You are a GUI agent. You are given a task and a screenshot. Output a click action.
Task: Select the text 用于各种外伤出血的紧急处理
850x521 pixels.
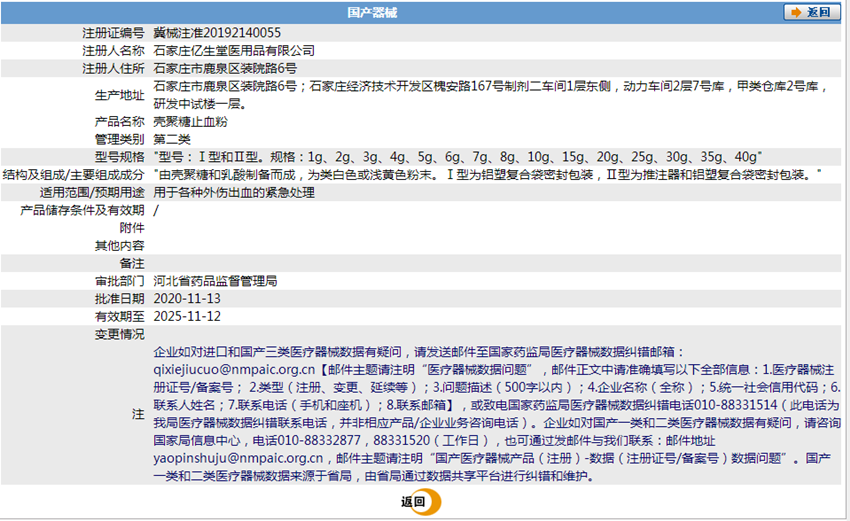point(234,192)
